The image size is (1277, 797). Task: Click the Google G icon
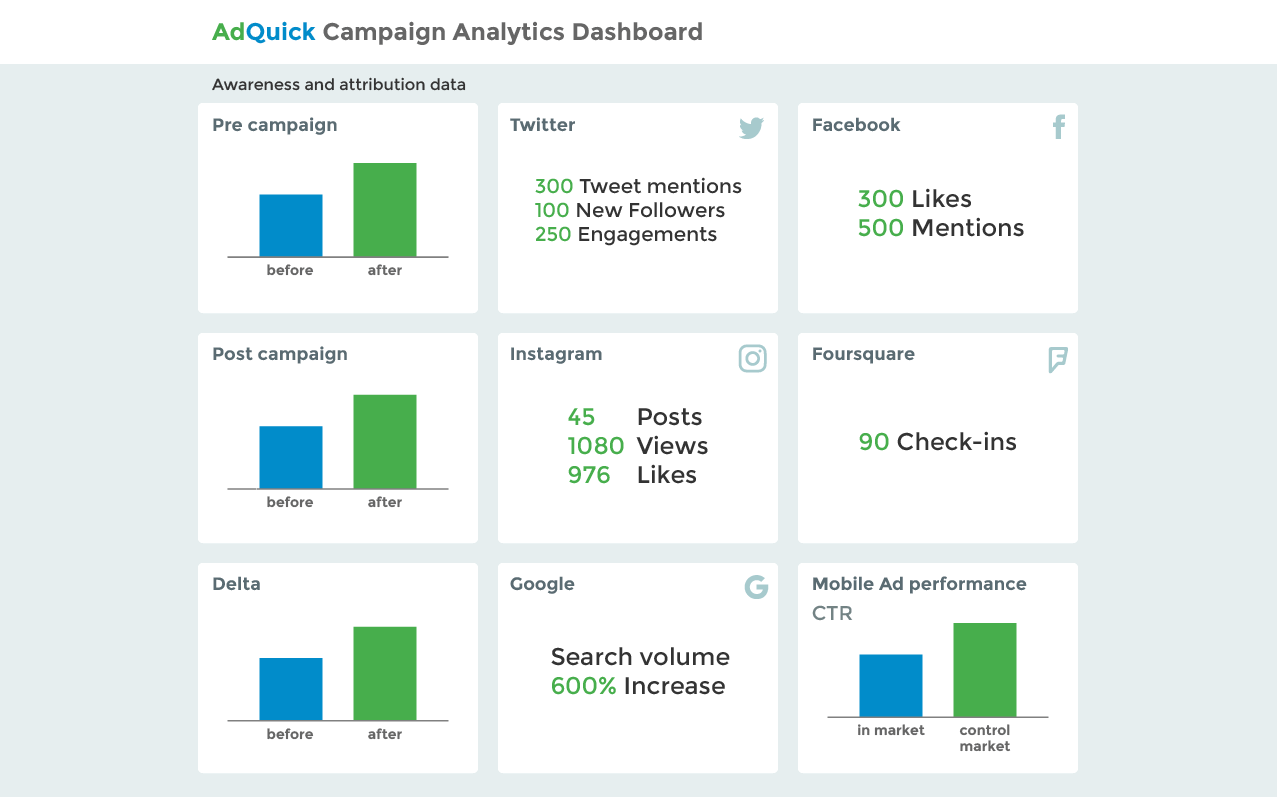(756, 587)
